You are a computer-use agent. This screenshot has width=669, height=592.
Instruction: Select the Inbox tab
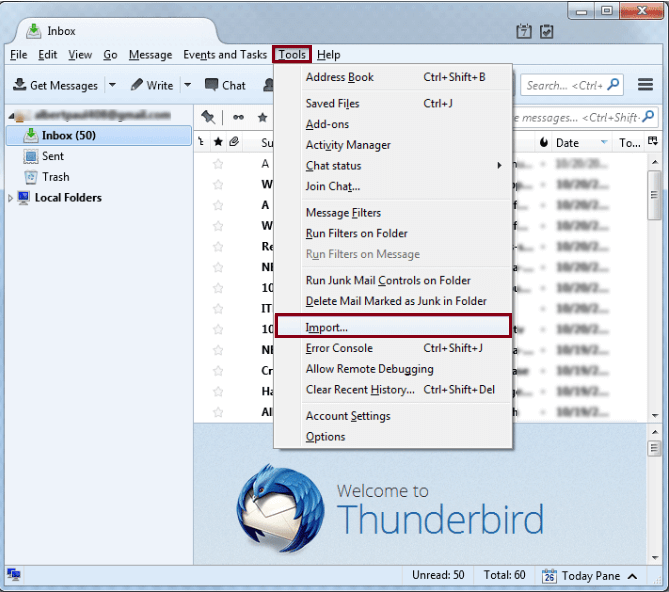[115, 31]
